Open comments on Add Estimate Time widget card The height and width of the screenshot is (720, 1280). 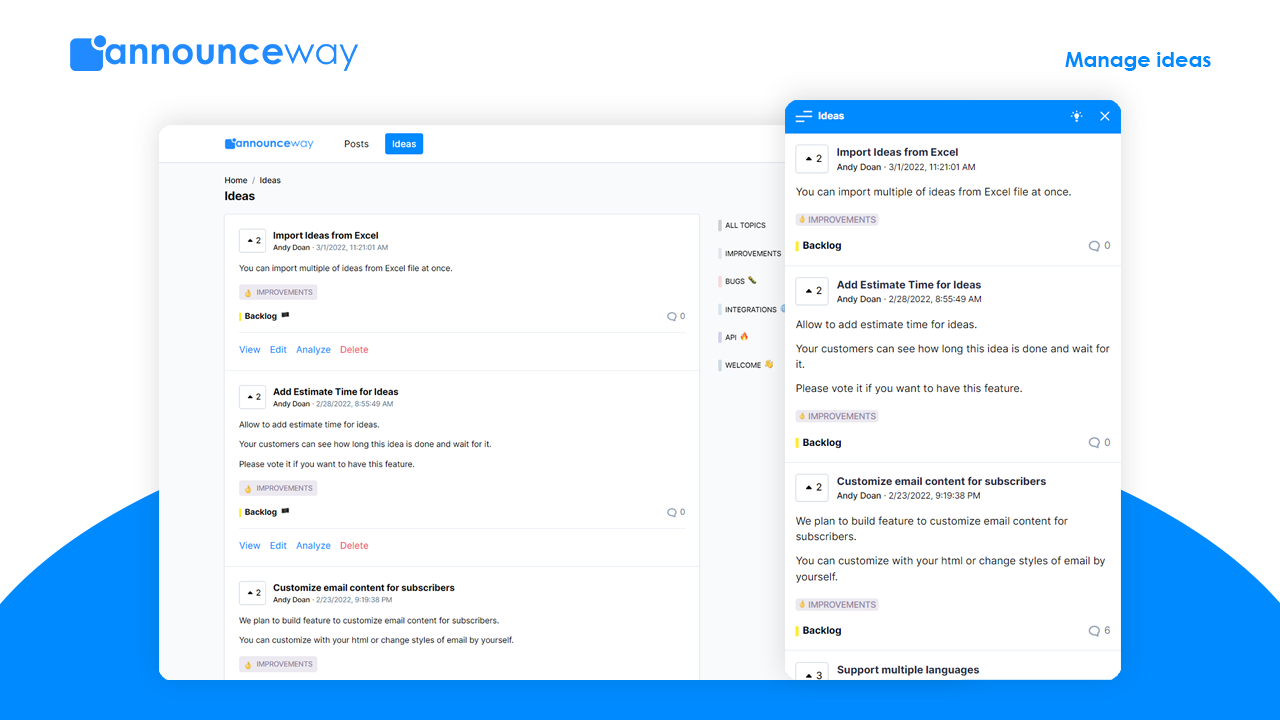tap(1099, 442)
